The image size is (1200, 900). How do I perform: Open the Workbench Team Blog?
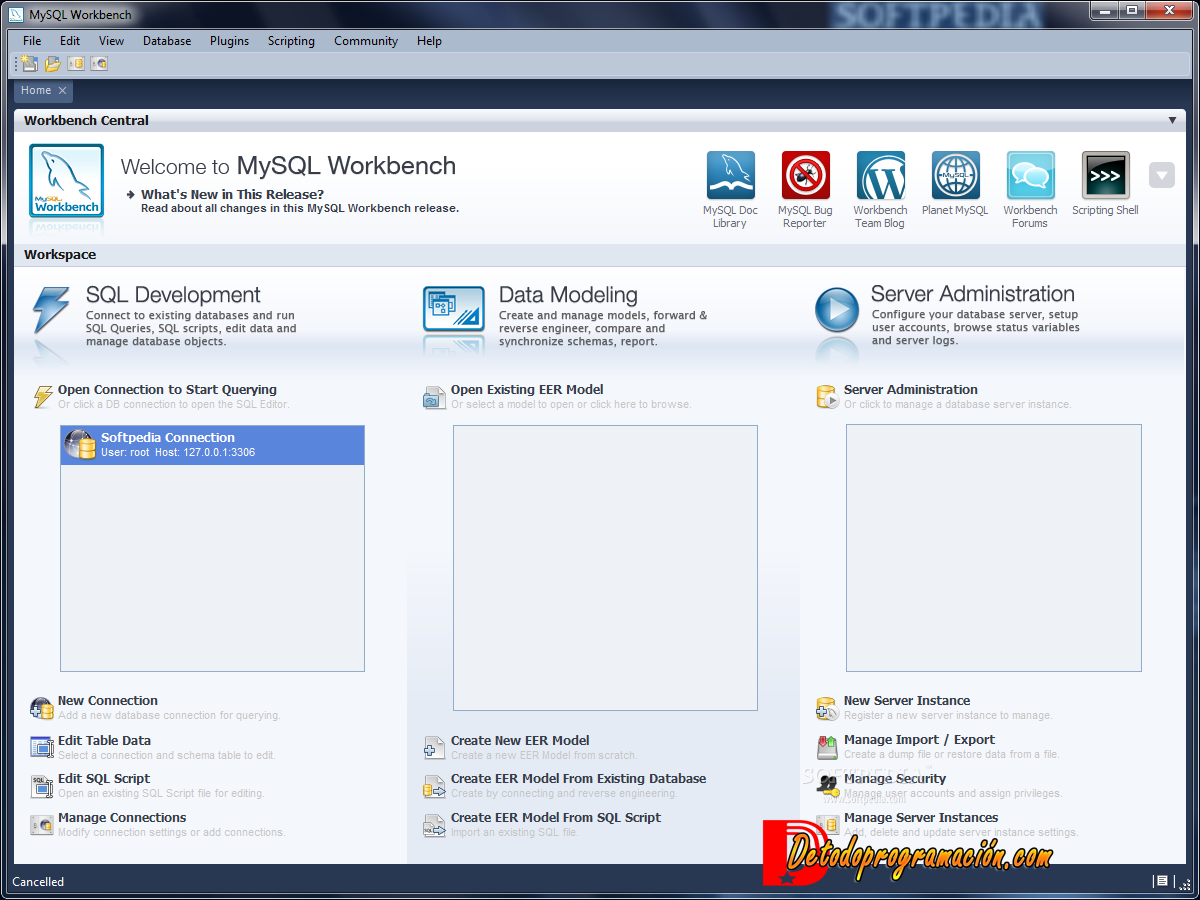880,176
